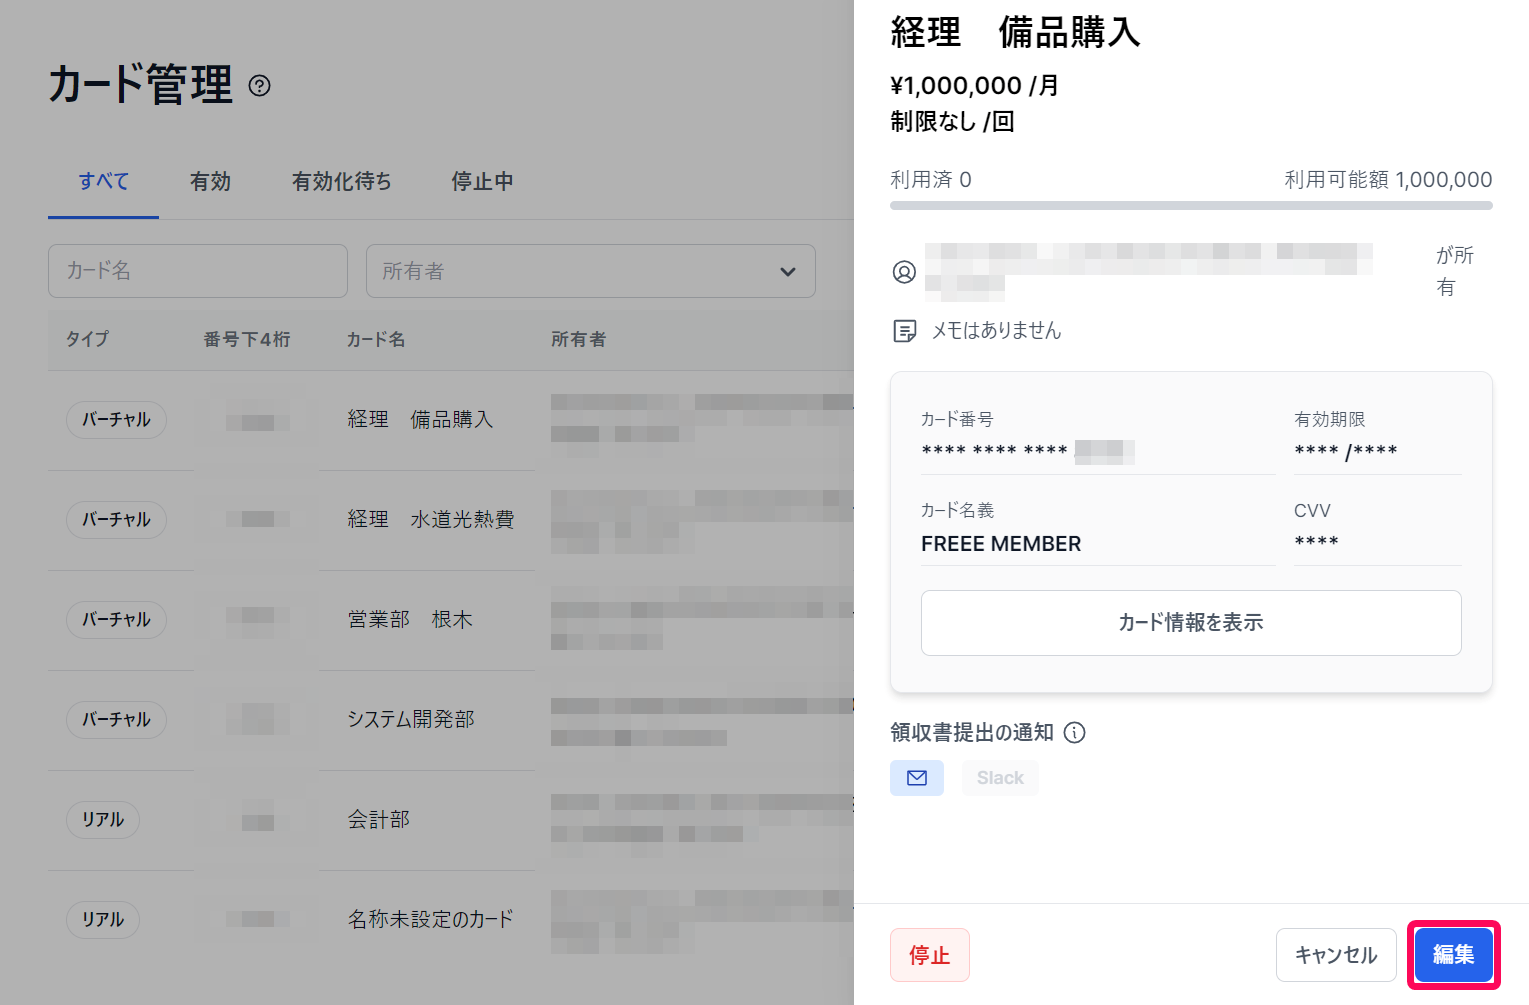Click the memo note icon
1529x1005 pixels.
904,331
